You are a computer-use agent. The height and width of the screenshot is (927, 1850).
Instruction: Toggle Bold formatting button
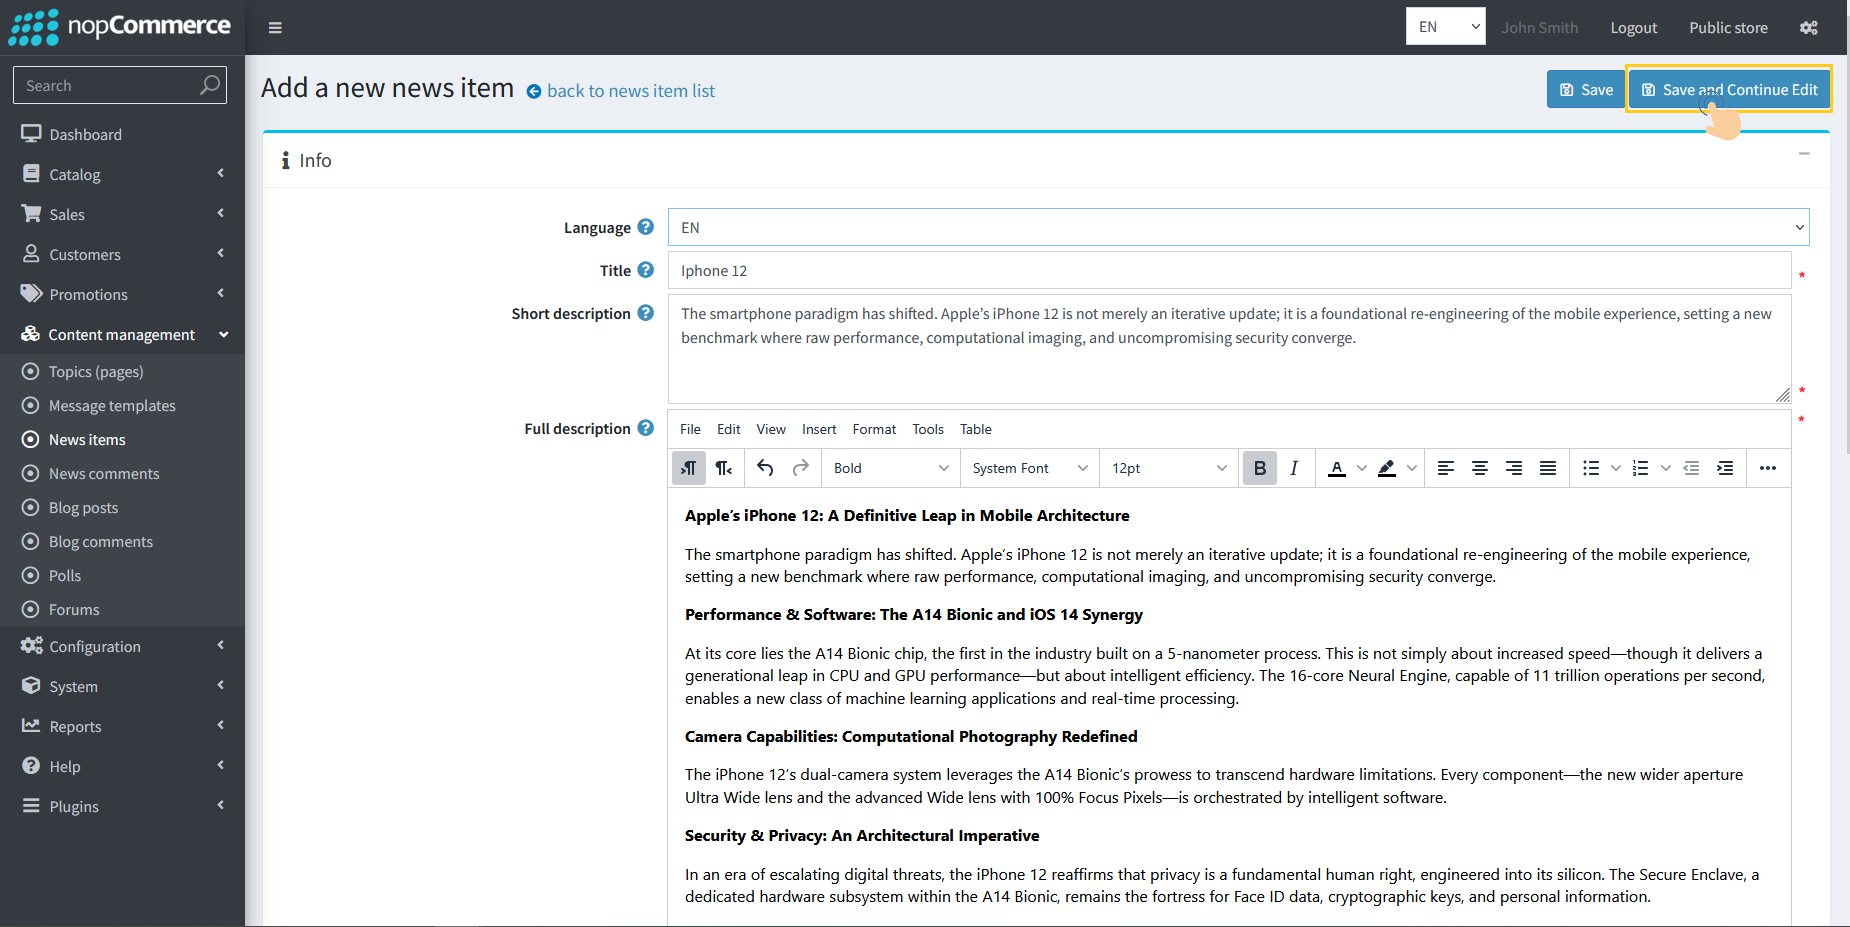coord(1259,468)
